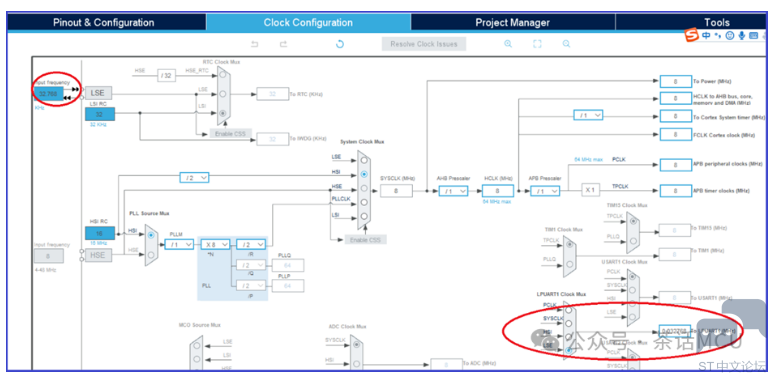
Task: Select SYSCLK in LPUART1 Clock Mux
Action: (x=569, y=324)
